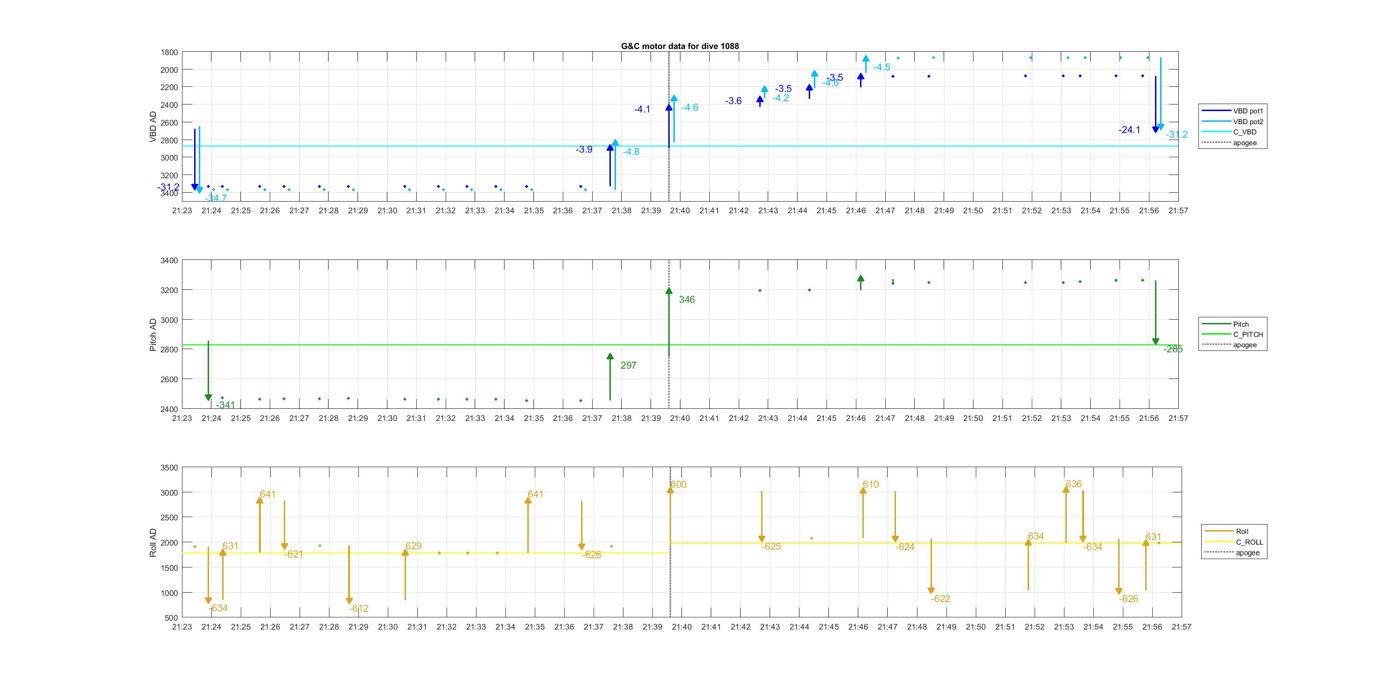
Task: Click the "-624" roll data label
Action: pos(905,547)
